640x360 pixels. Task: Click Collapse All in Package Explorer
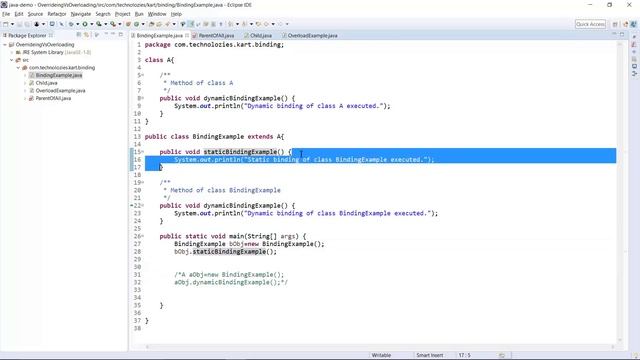click(x=79, y=35)
